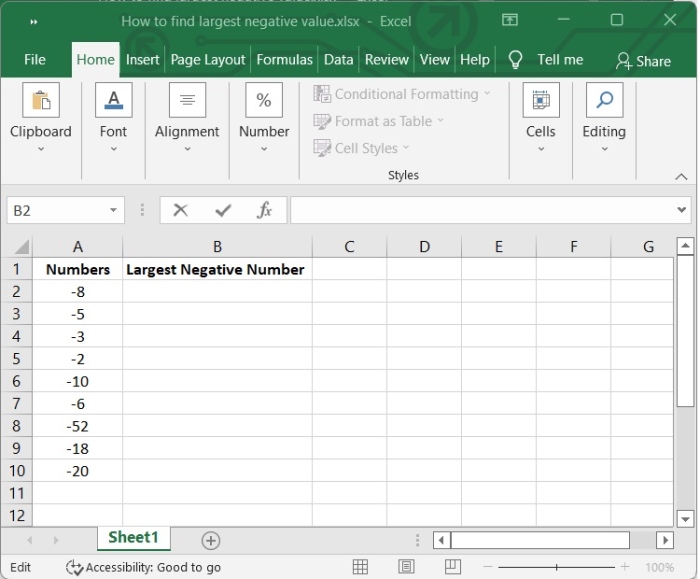This screenshot has width=700, height=579.
Task: Open the Cells group icon
Action: [x=541, y=100]
